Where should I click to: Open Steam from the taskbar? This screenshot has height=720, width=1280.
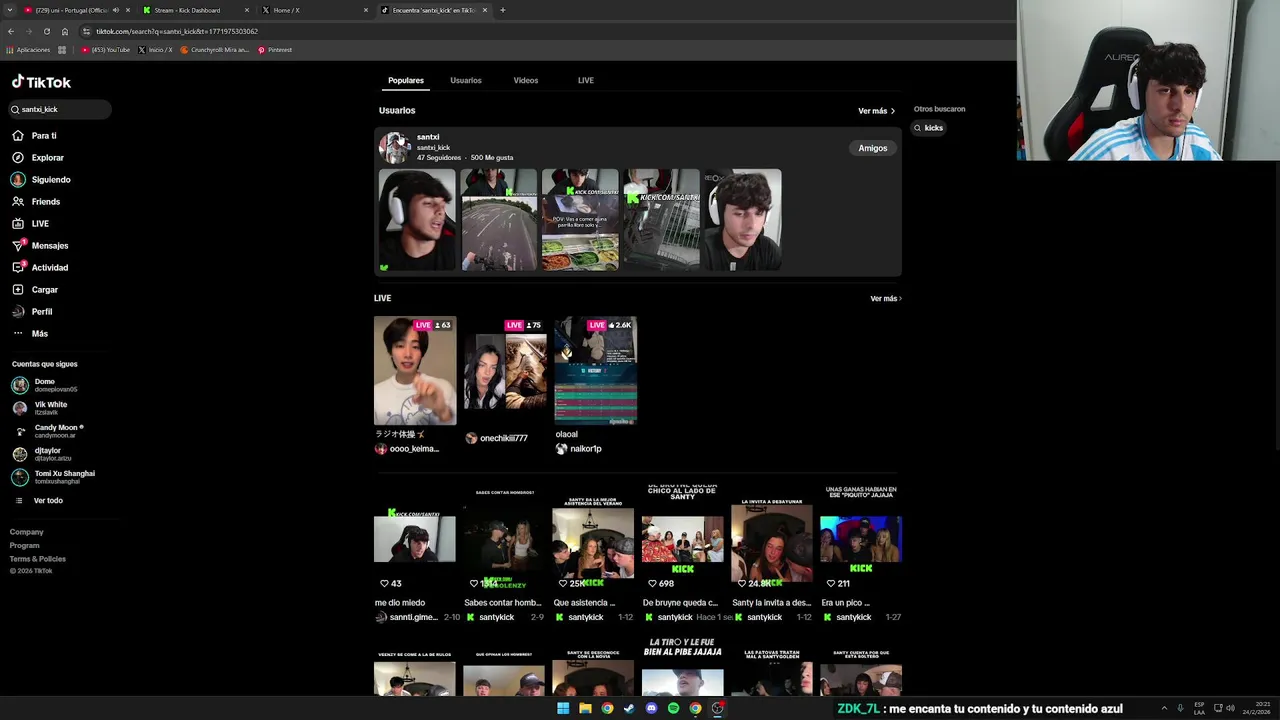click(x=629, y=708)
